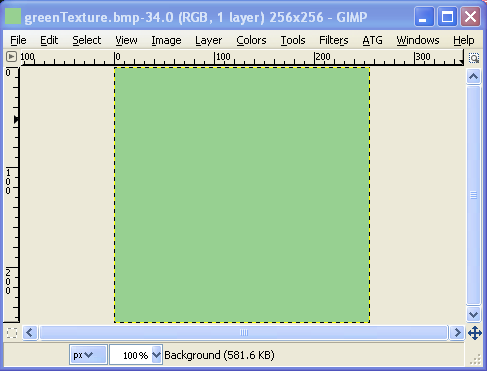Click the vertical scrollbar down arrow
The width and height of the screenshot is (487, 371).
pos(474,314)
